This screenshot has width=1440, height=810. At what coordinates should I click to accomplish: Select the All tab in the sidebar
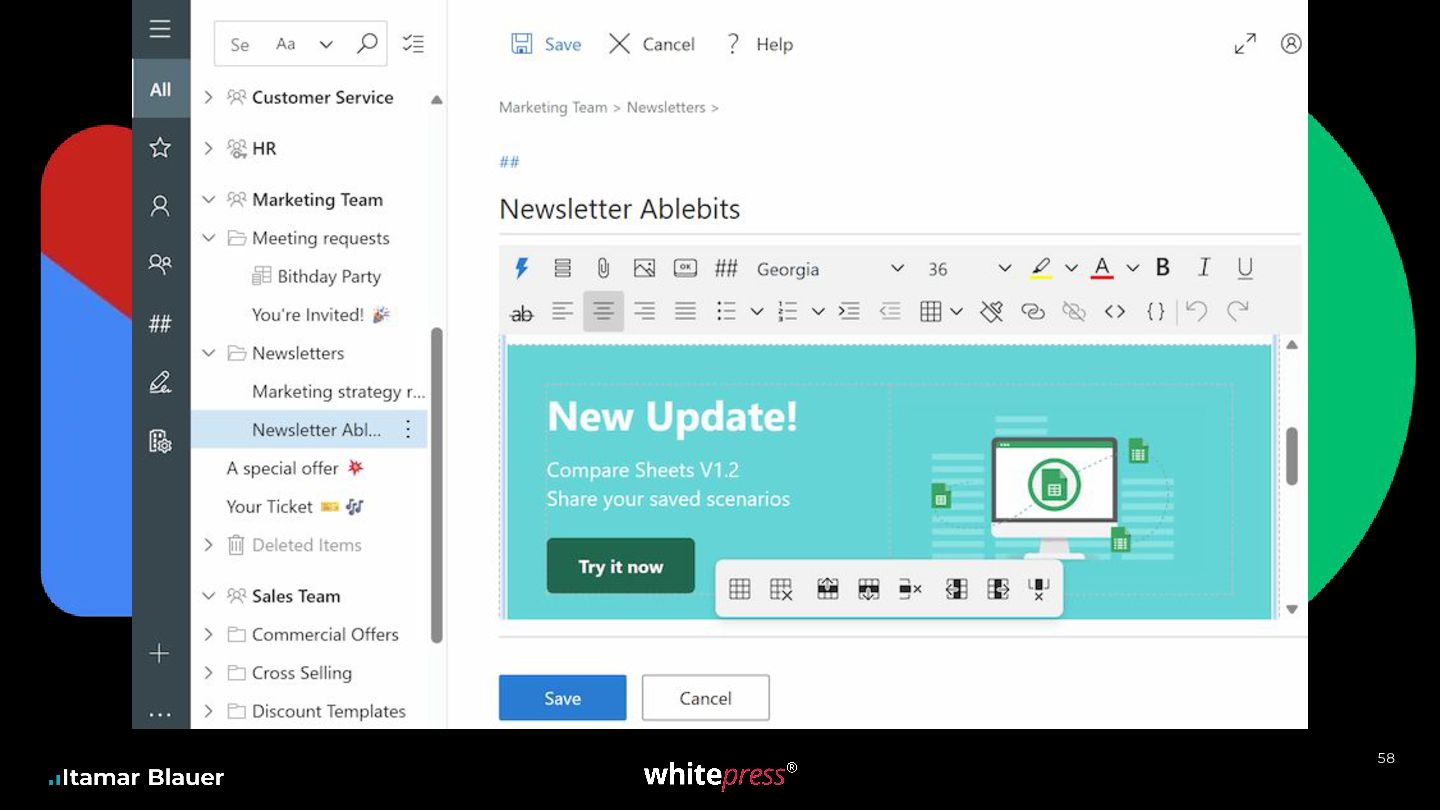pos(160,89)
